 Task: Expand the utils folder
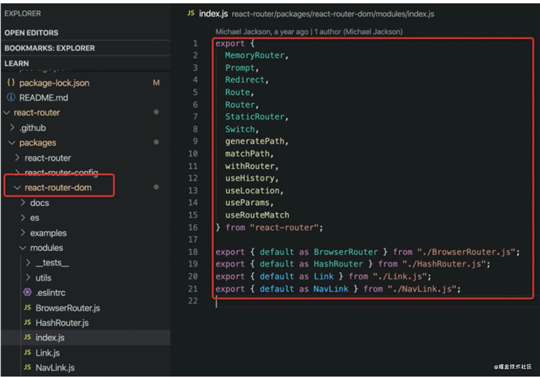point(28,277)
